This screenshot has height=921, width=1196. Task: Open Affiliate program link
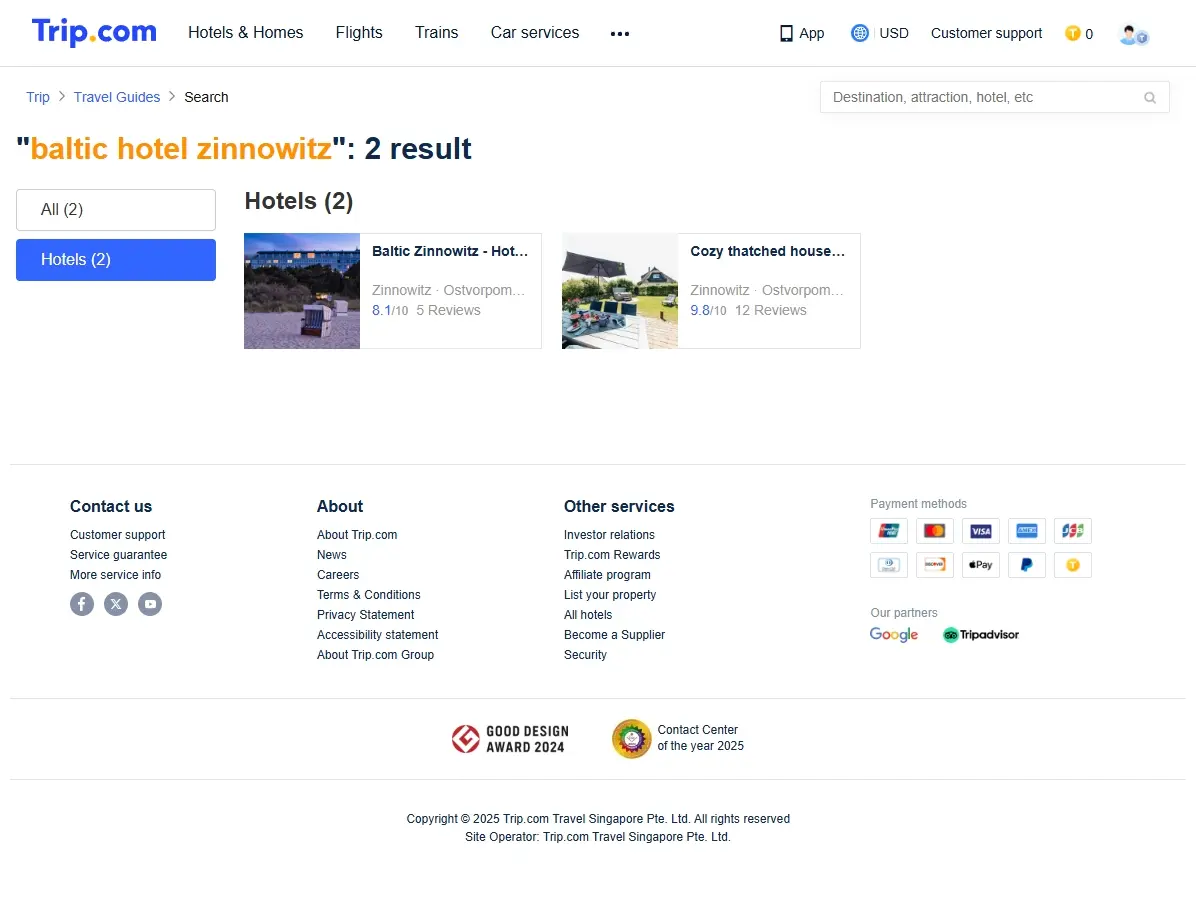click(x=607, y=575)
